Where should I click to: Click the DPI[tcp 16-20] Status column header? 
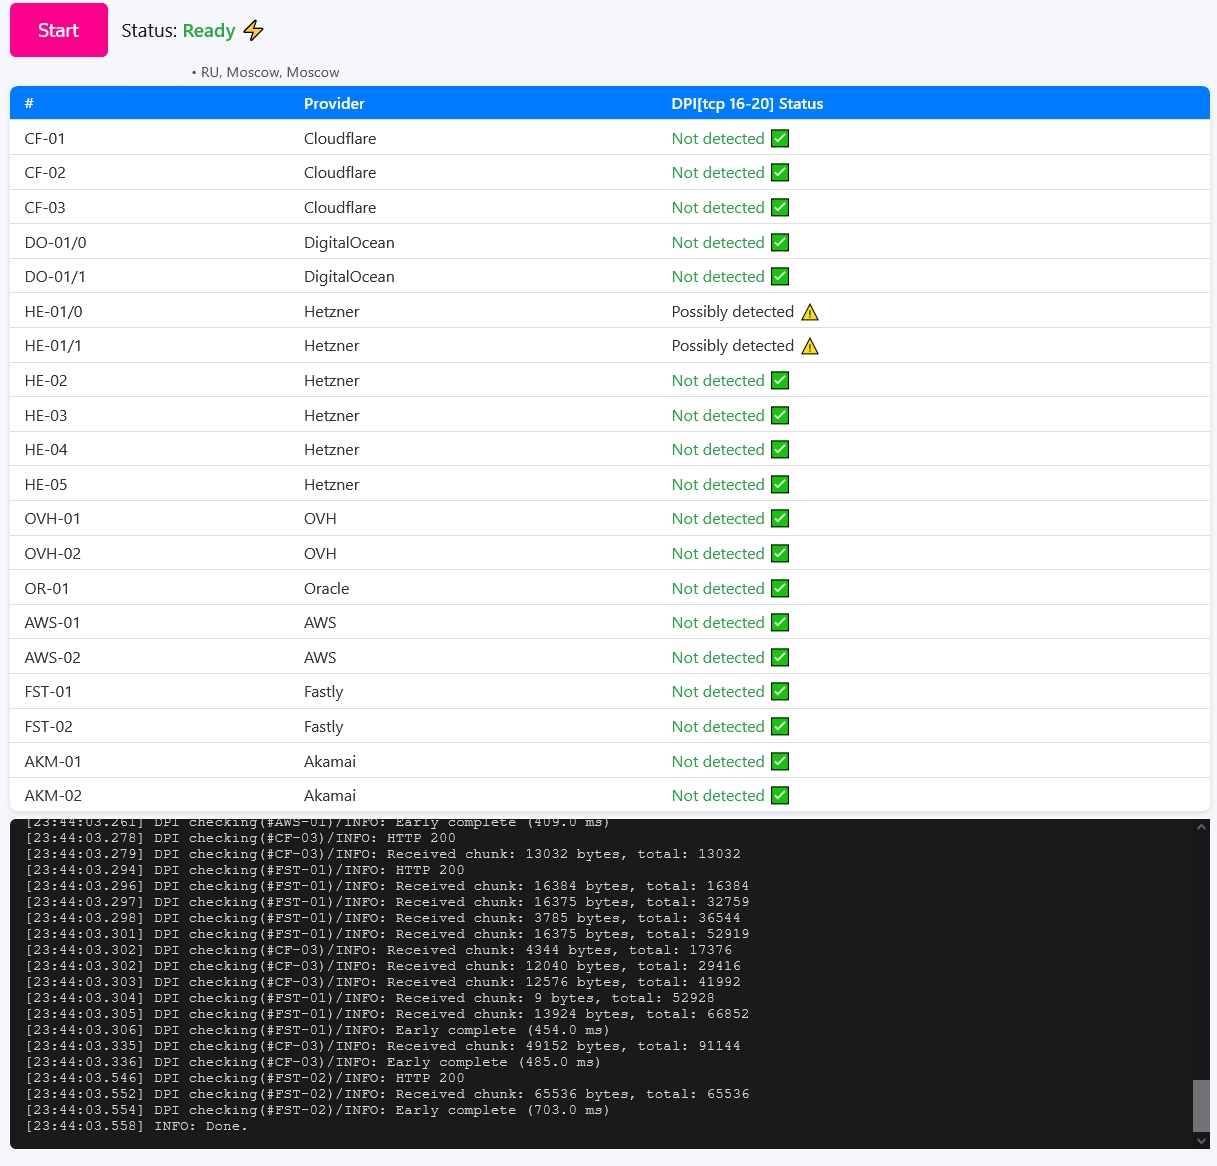(747, 104)
